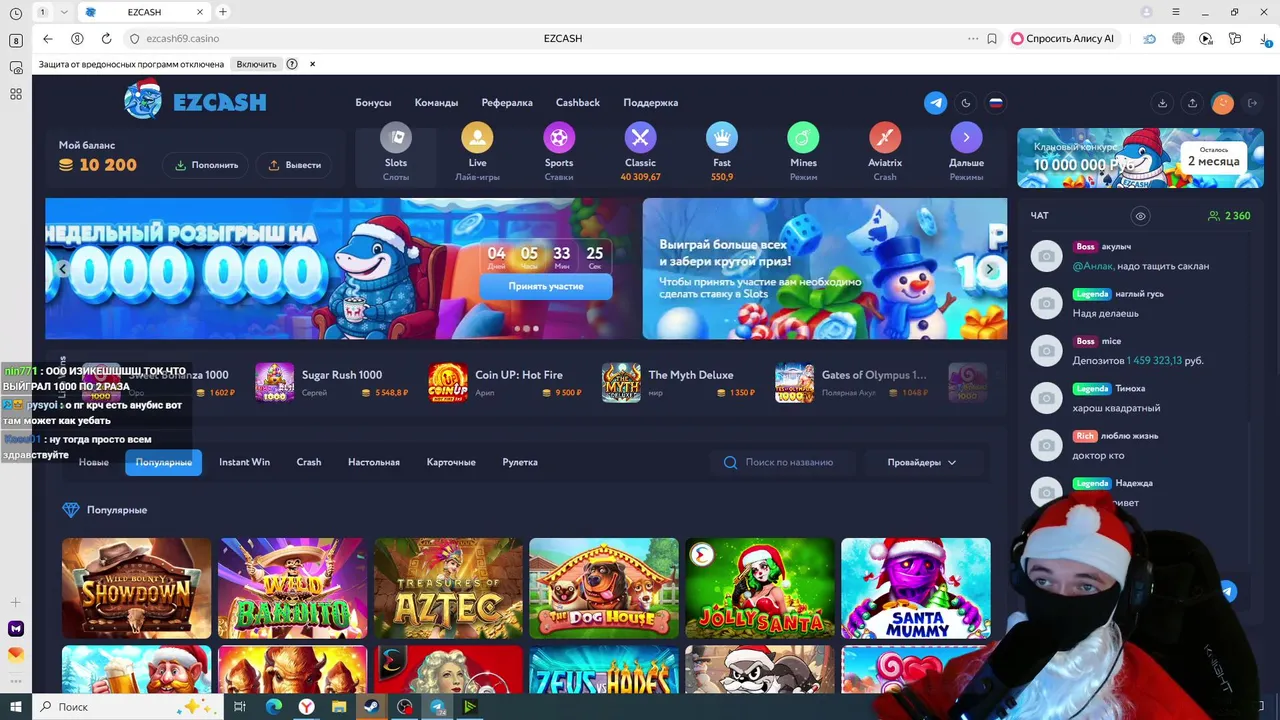Click the Пополнить deposit button

click(207, 165)
